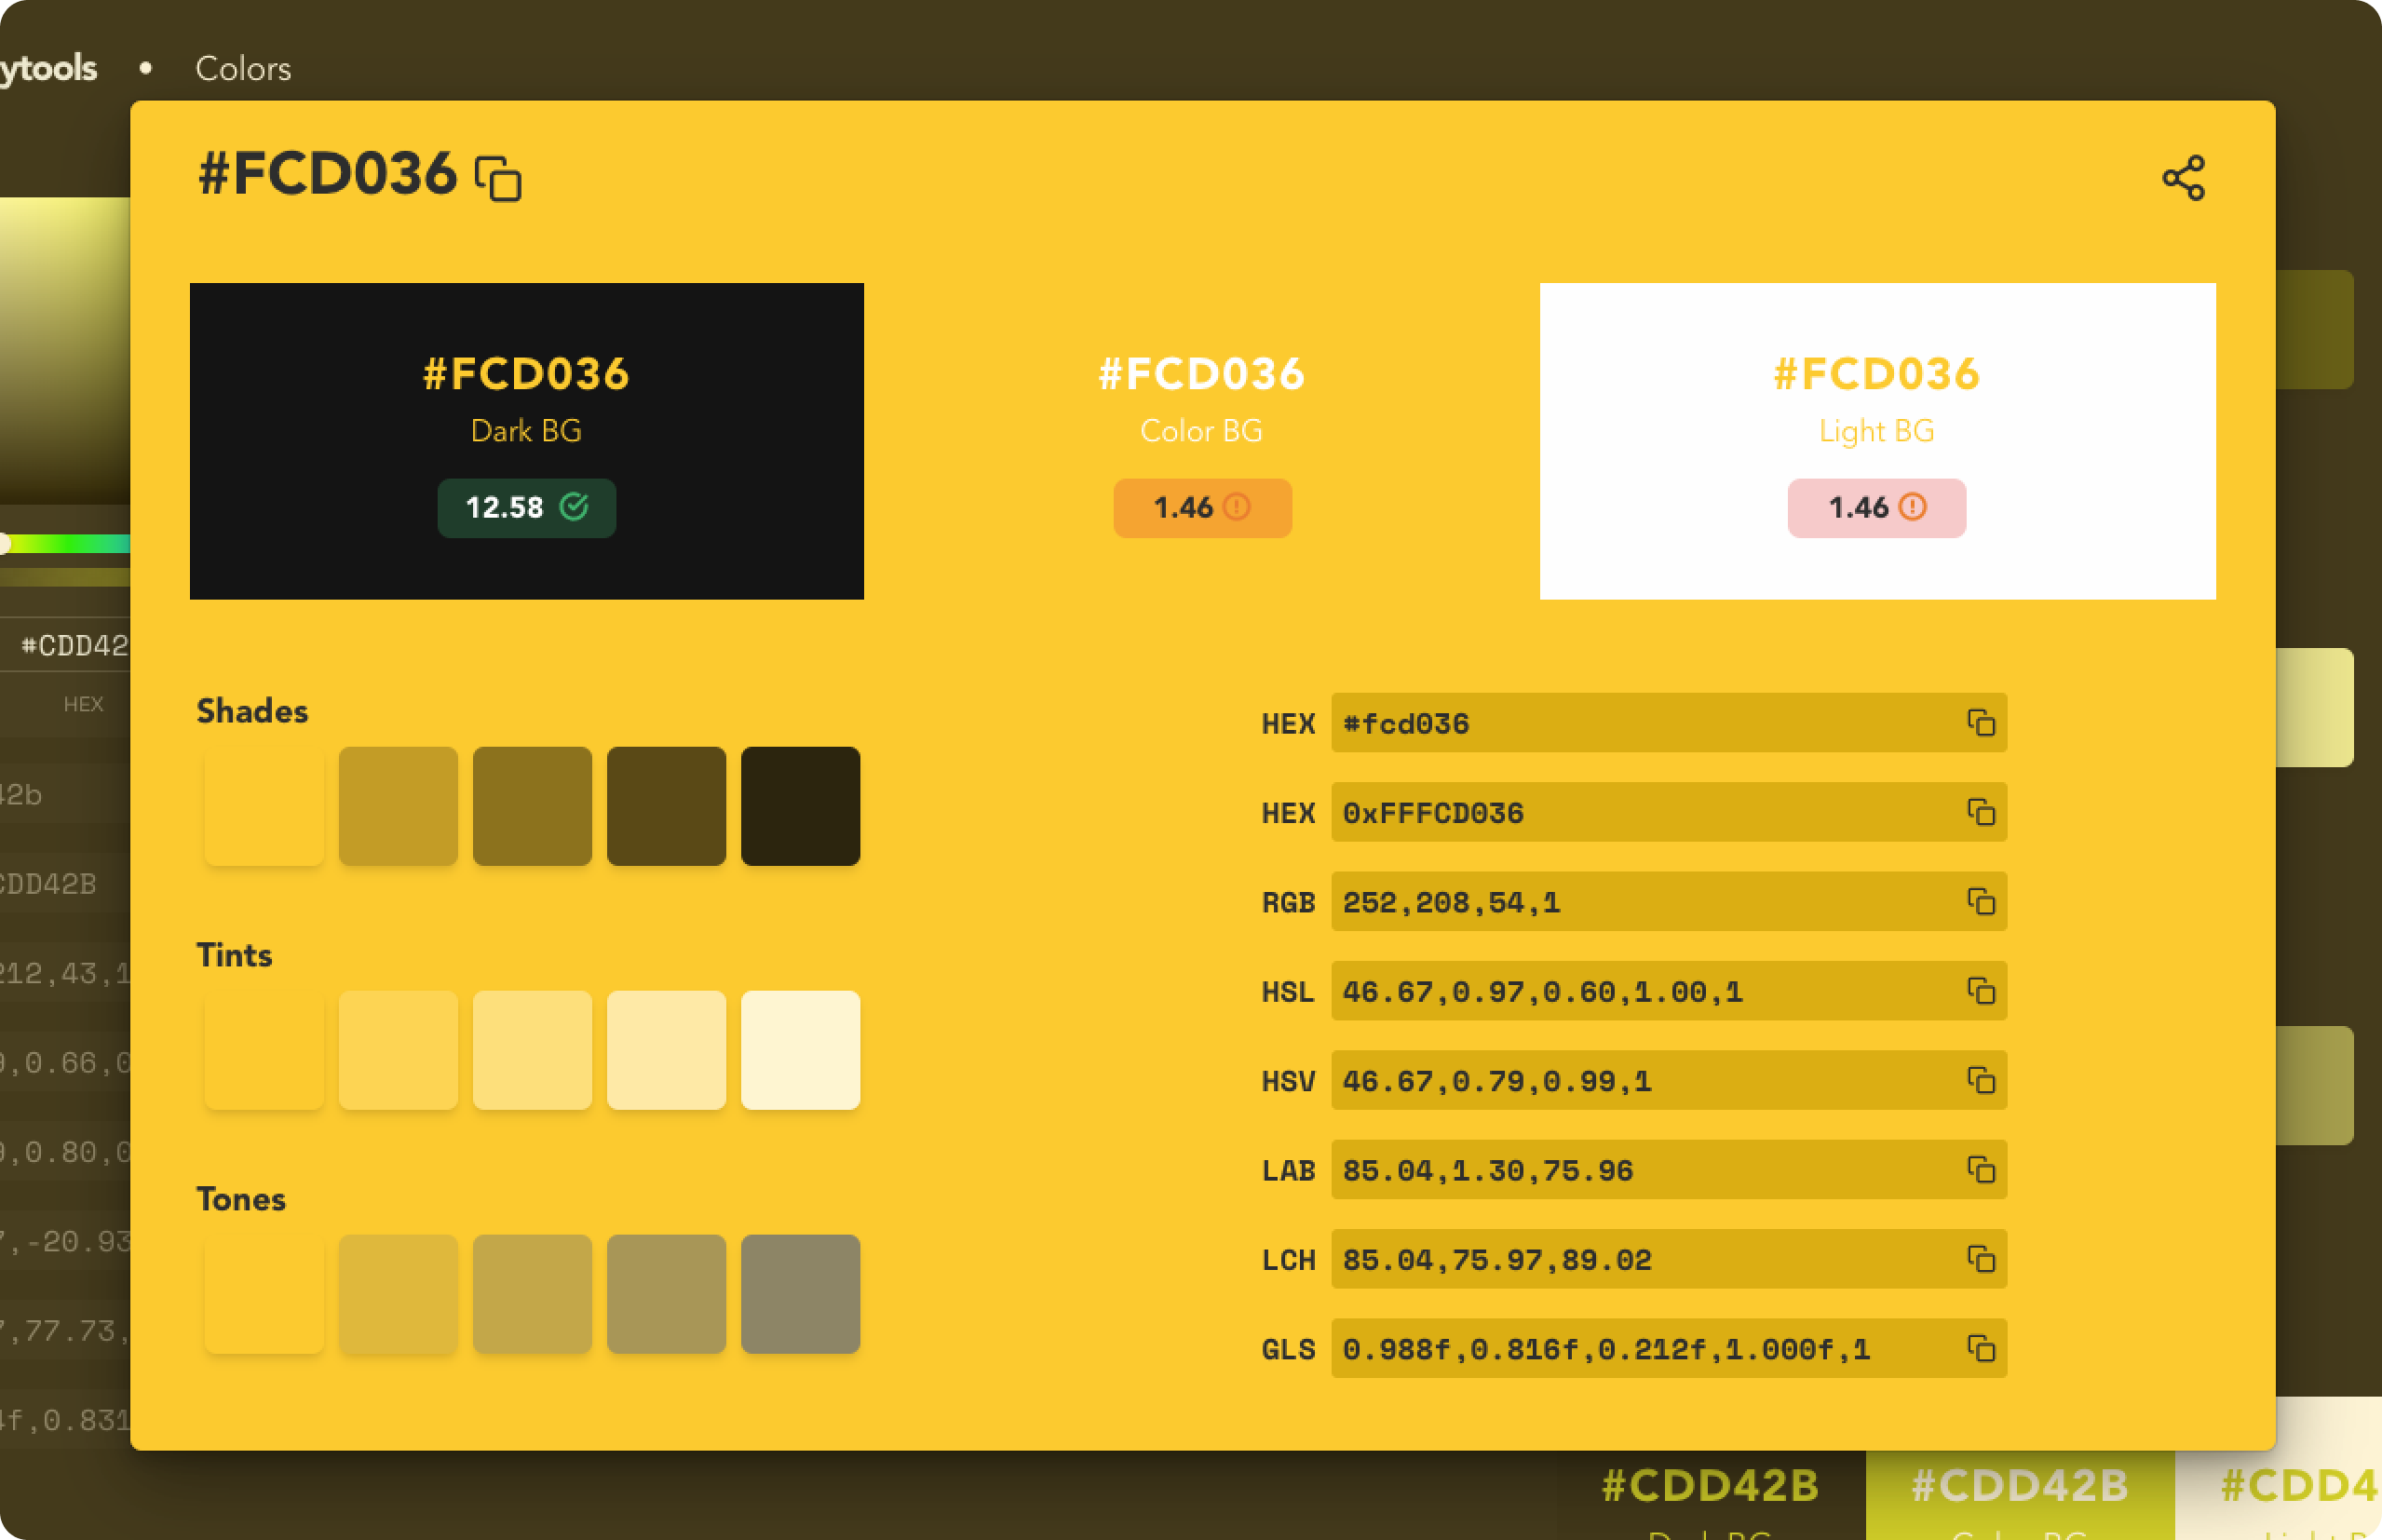Screen dimensions: 2382x1540
Task: Choose the lightest cream tint swatch
Action: click(800, 1050)
